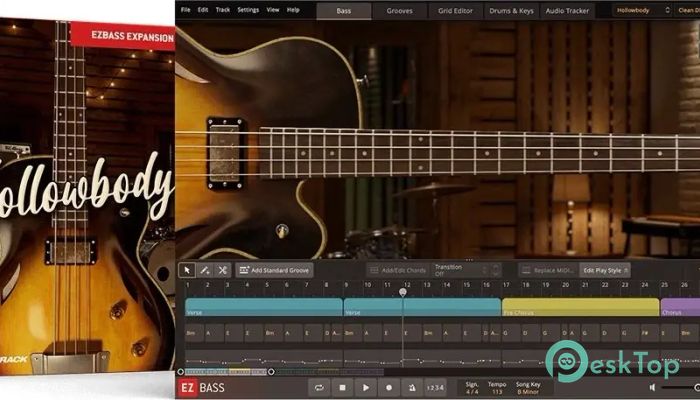
Task: Select the arrow pointer tool
Action: tap(187, 270)
